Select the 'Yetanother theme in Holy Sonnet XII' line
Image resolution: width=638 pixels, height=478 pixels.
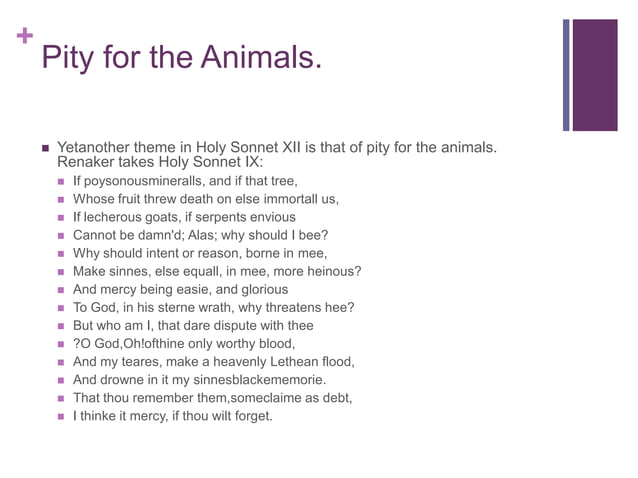[x=277, y=147]
